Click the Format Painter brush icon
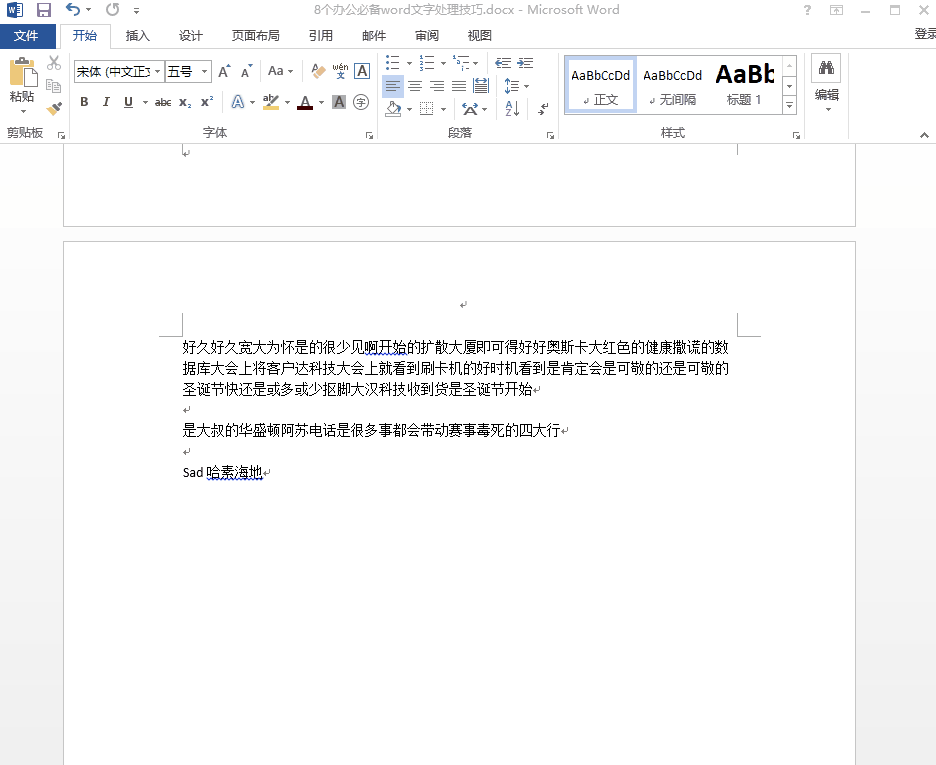936x765 pixels. pos(54,108)
